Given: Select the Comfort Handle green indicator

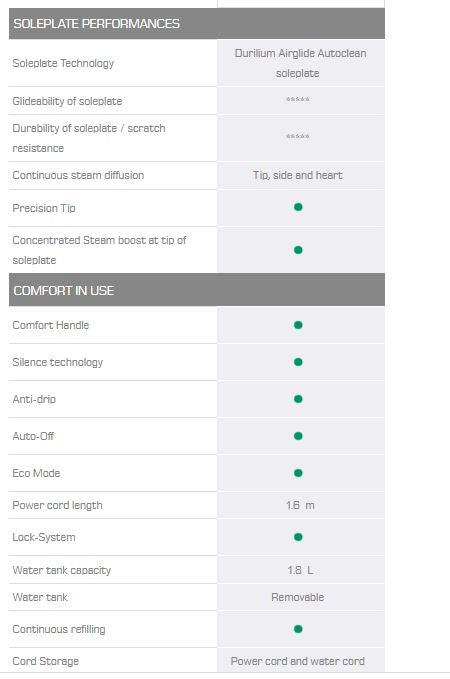Looking at the screenshot, I should (298, 325).
